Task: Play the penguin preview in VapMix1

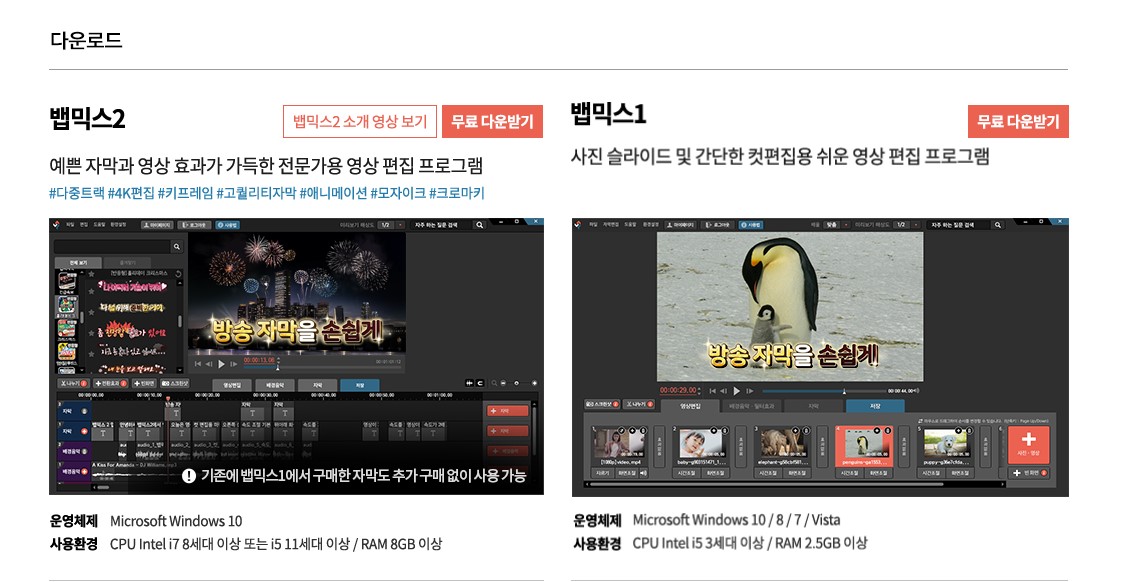Action: pyautogui.click(x=736, y=390)
